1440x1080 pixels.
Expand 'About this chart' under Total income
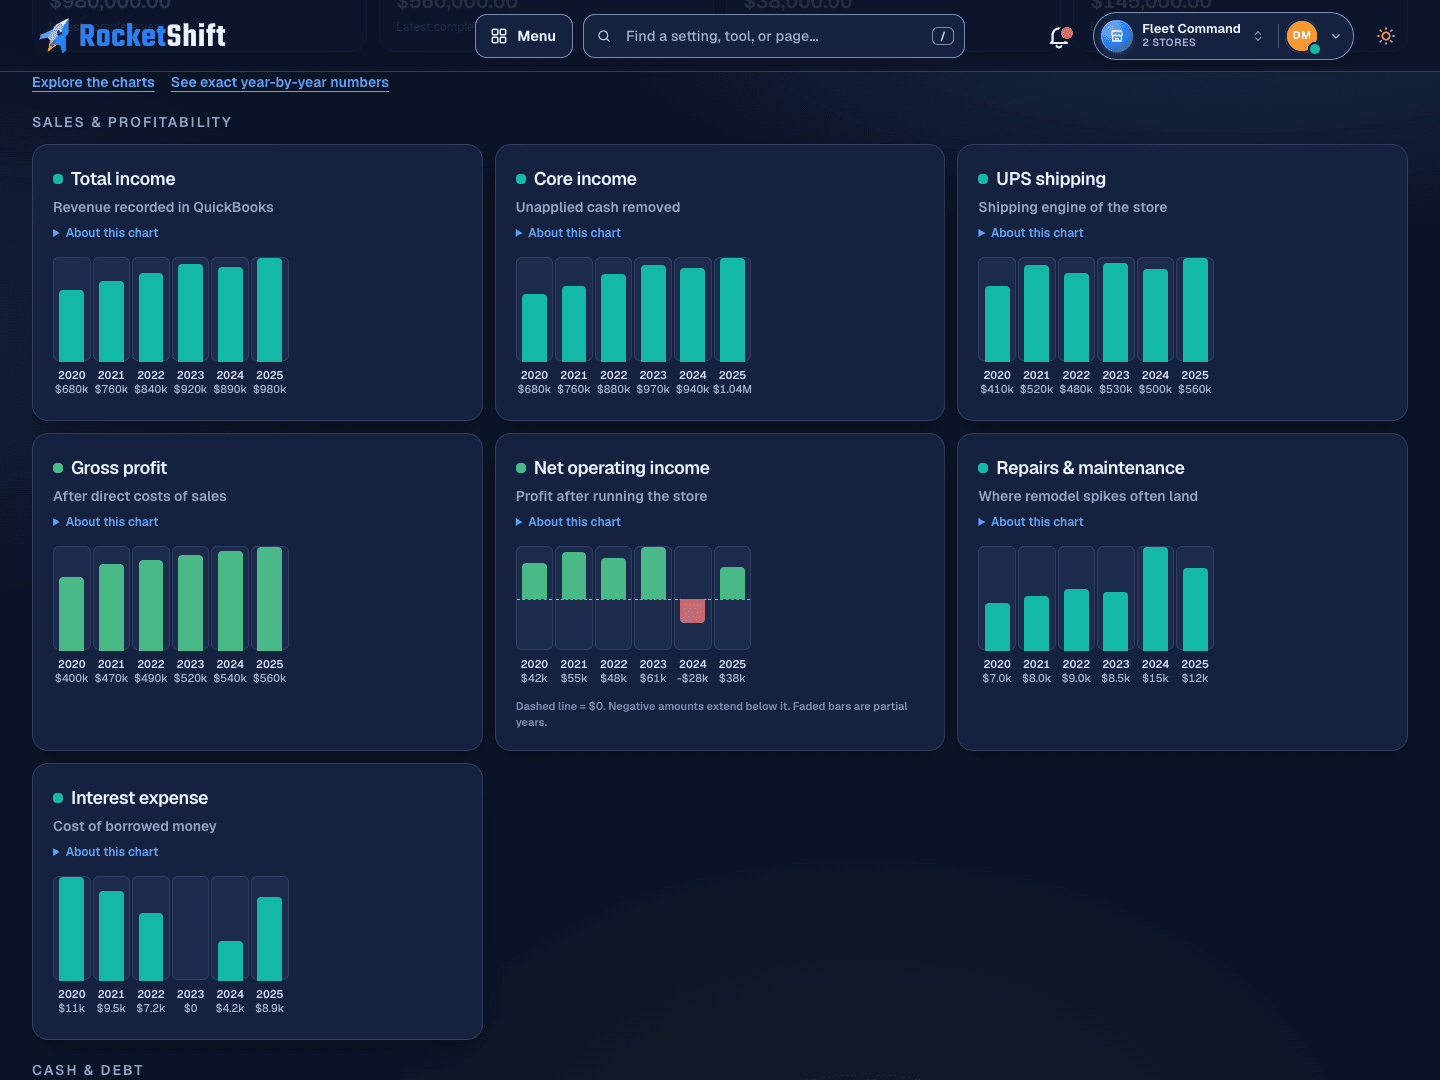tap(106, 233)
